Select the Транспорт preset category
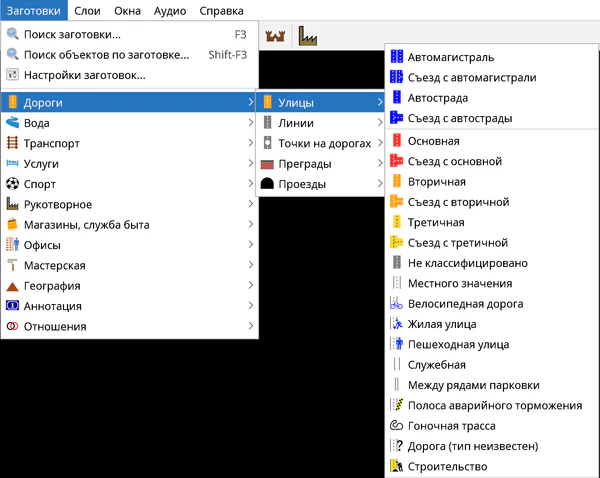This screenshot has width=600, height=478. (51, 143)
